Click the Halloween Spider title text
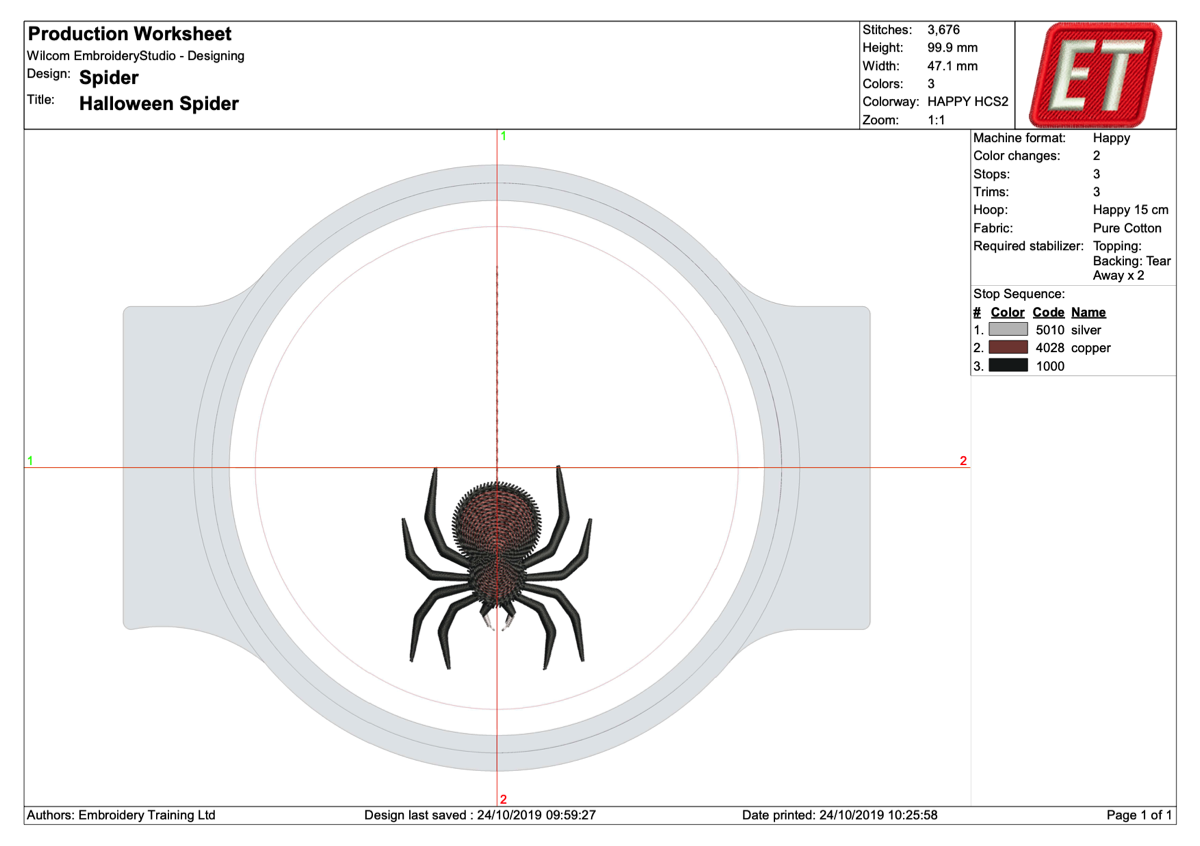 [158, 103]
